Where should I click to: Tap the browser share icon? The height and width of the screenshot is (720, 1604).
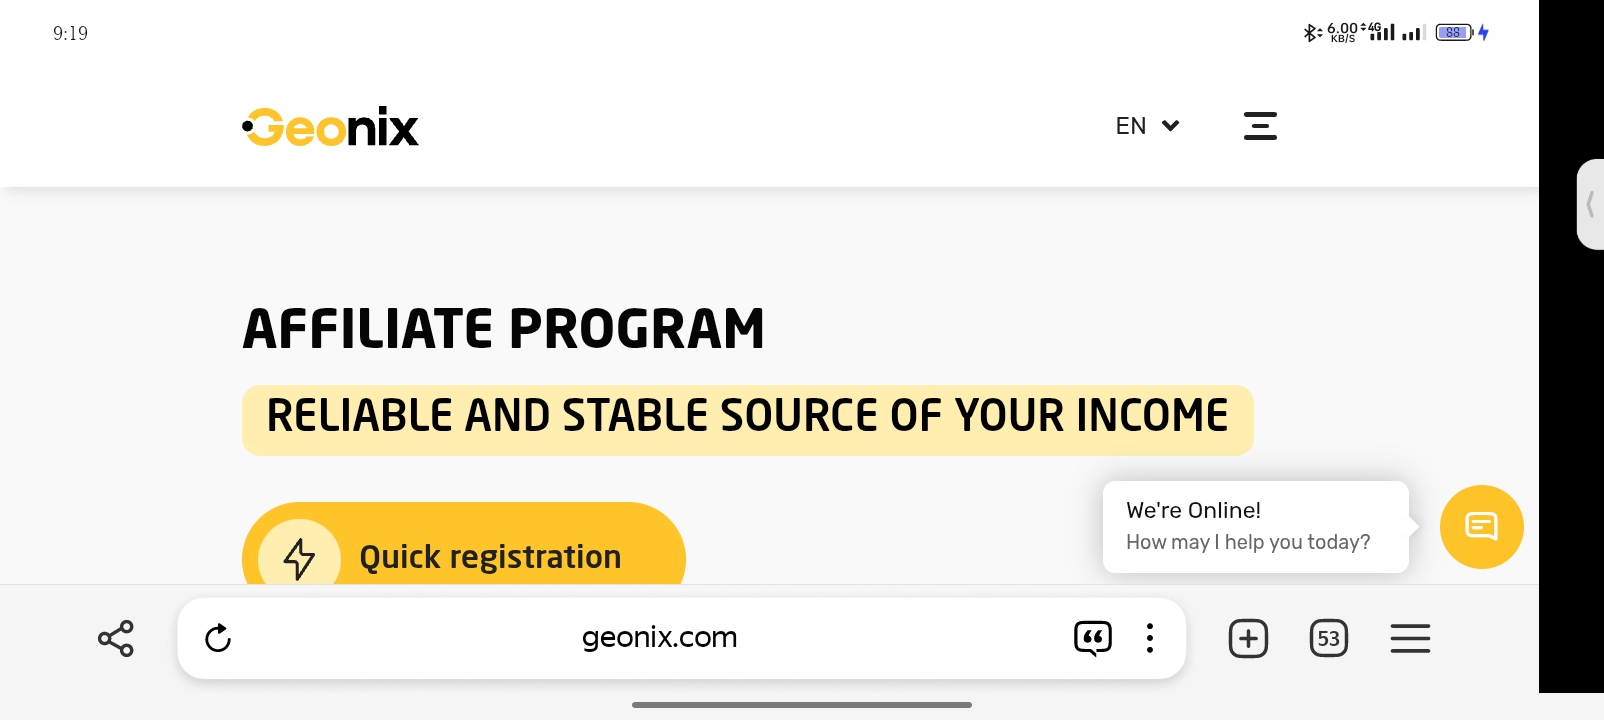point(116,638)
